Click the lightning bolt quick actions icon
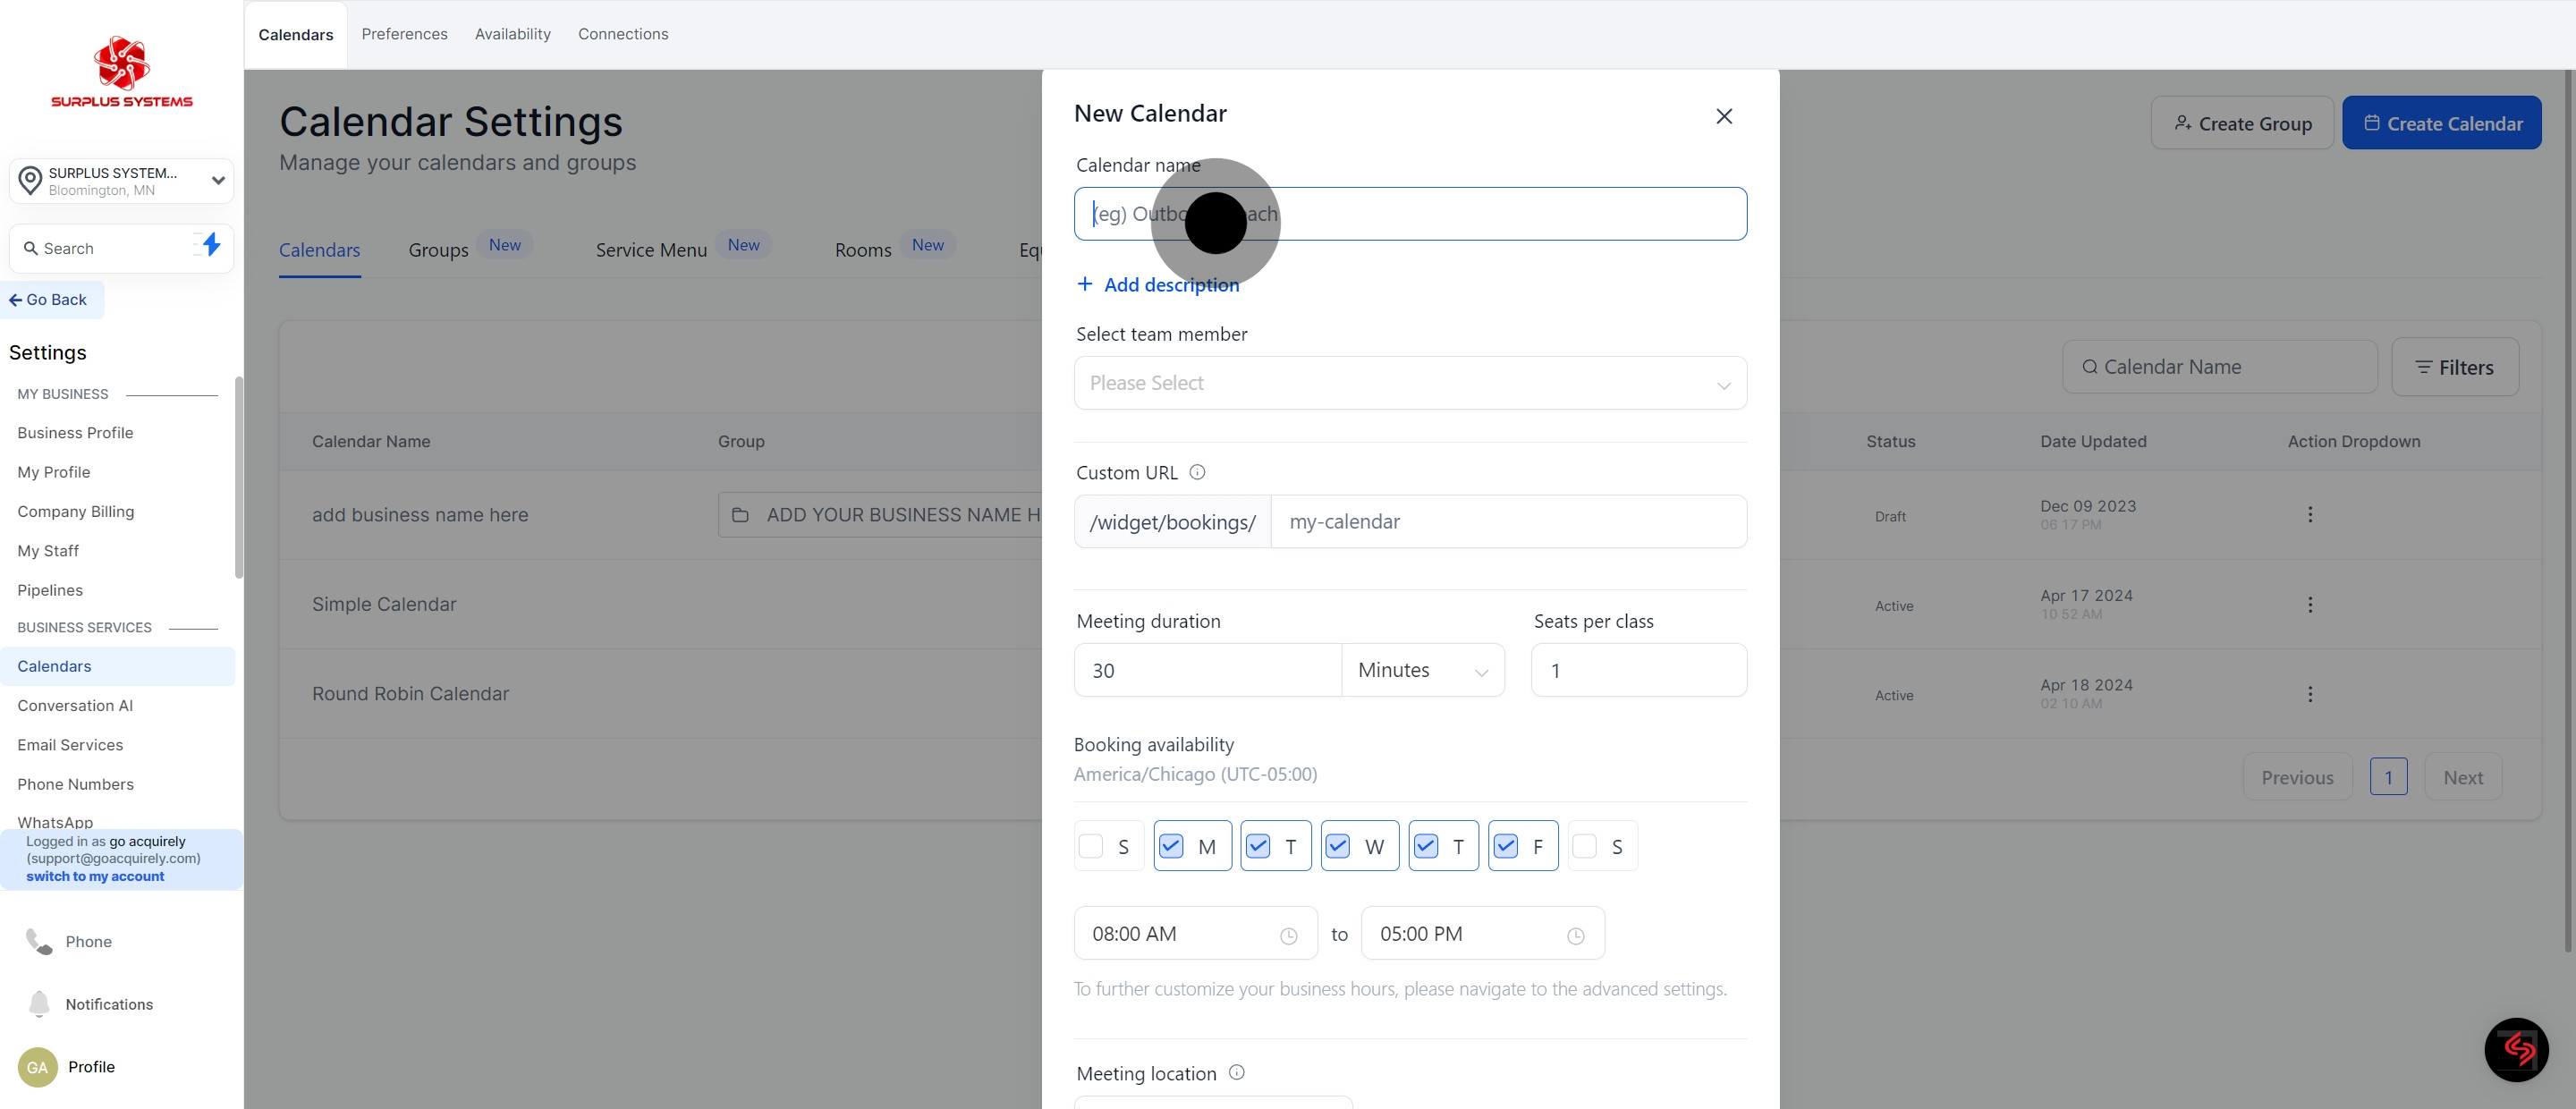 [210, 245]
